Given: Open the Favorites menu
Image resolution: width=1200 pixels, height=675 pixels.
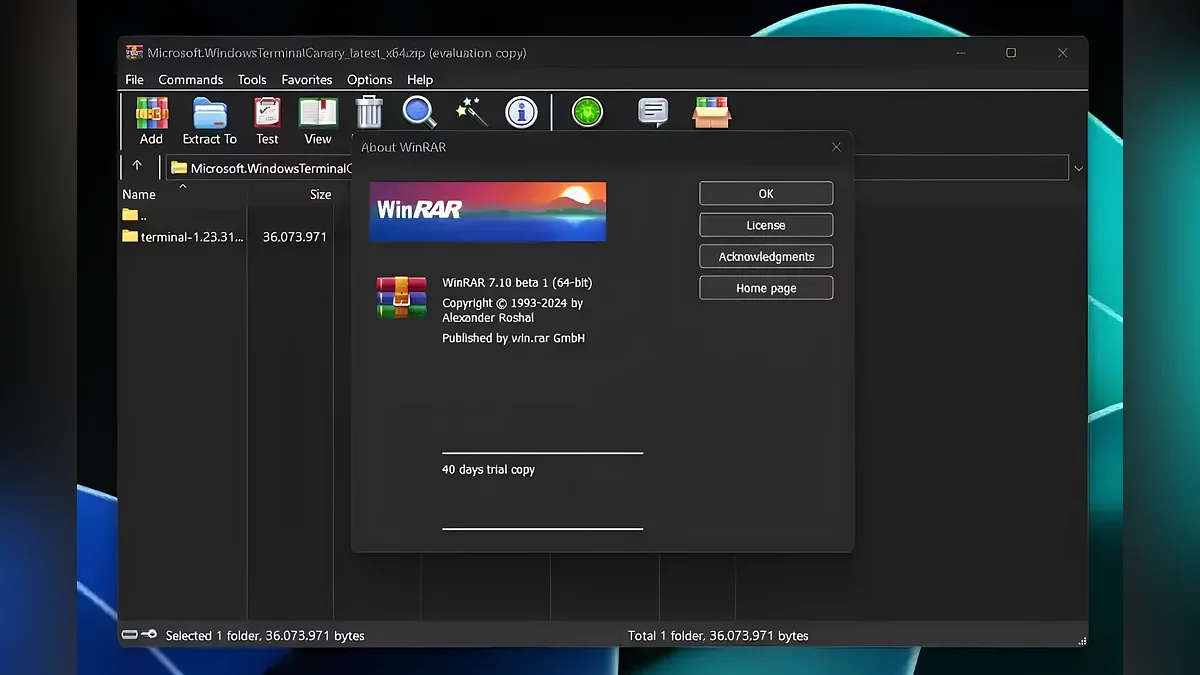Looking at the screenshot, I should coord(306,80).
